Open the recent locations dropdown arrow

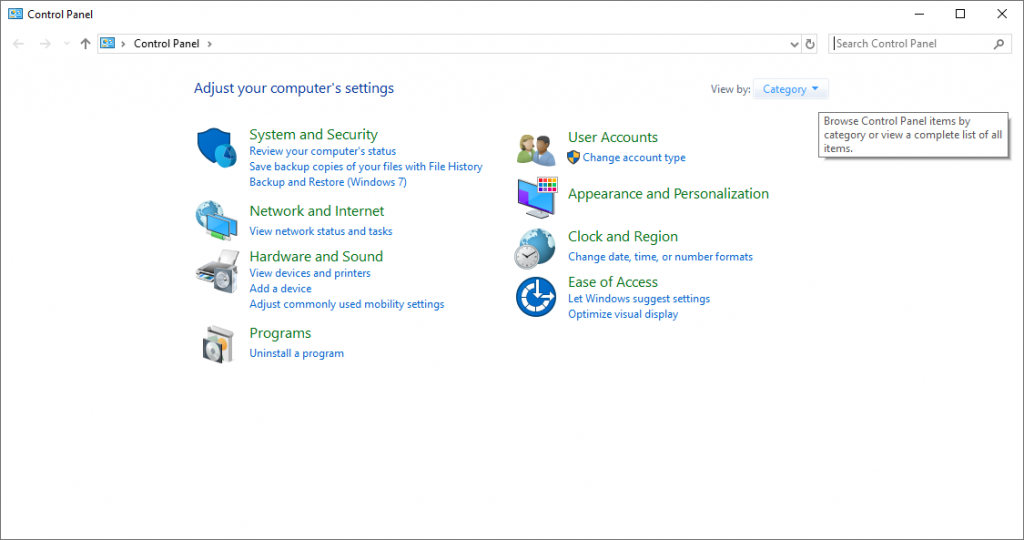[67, 44]
